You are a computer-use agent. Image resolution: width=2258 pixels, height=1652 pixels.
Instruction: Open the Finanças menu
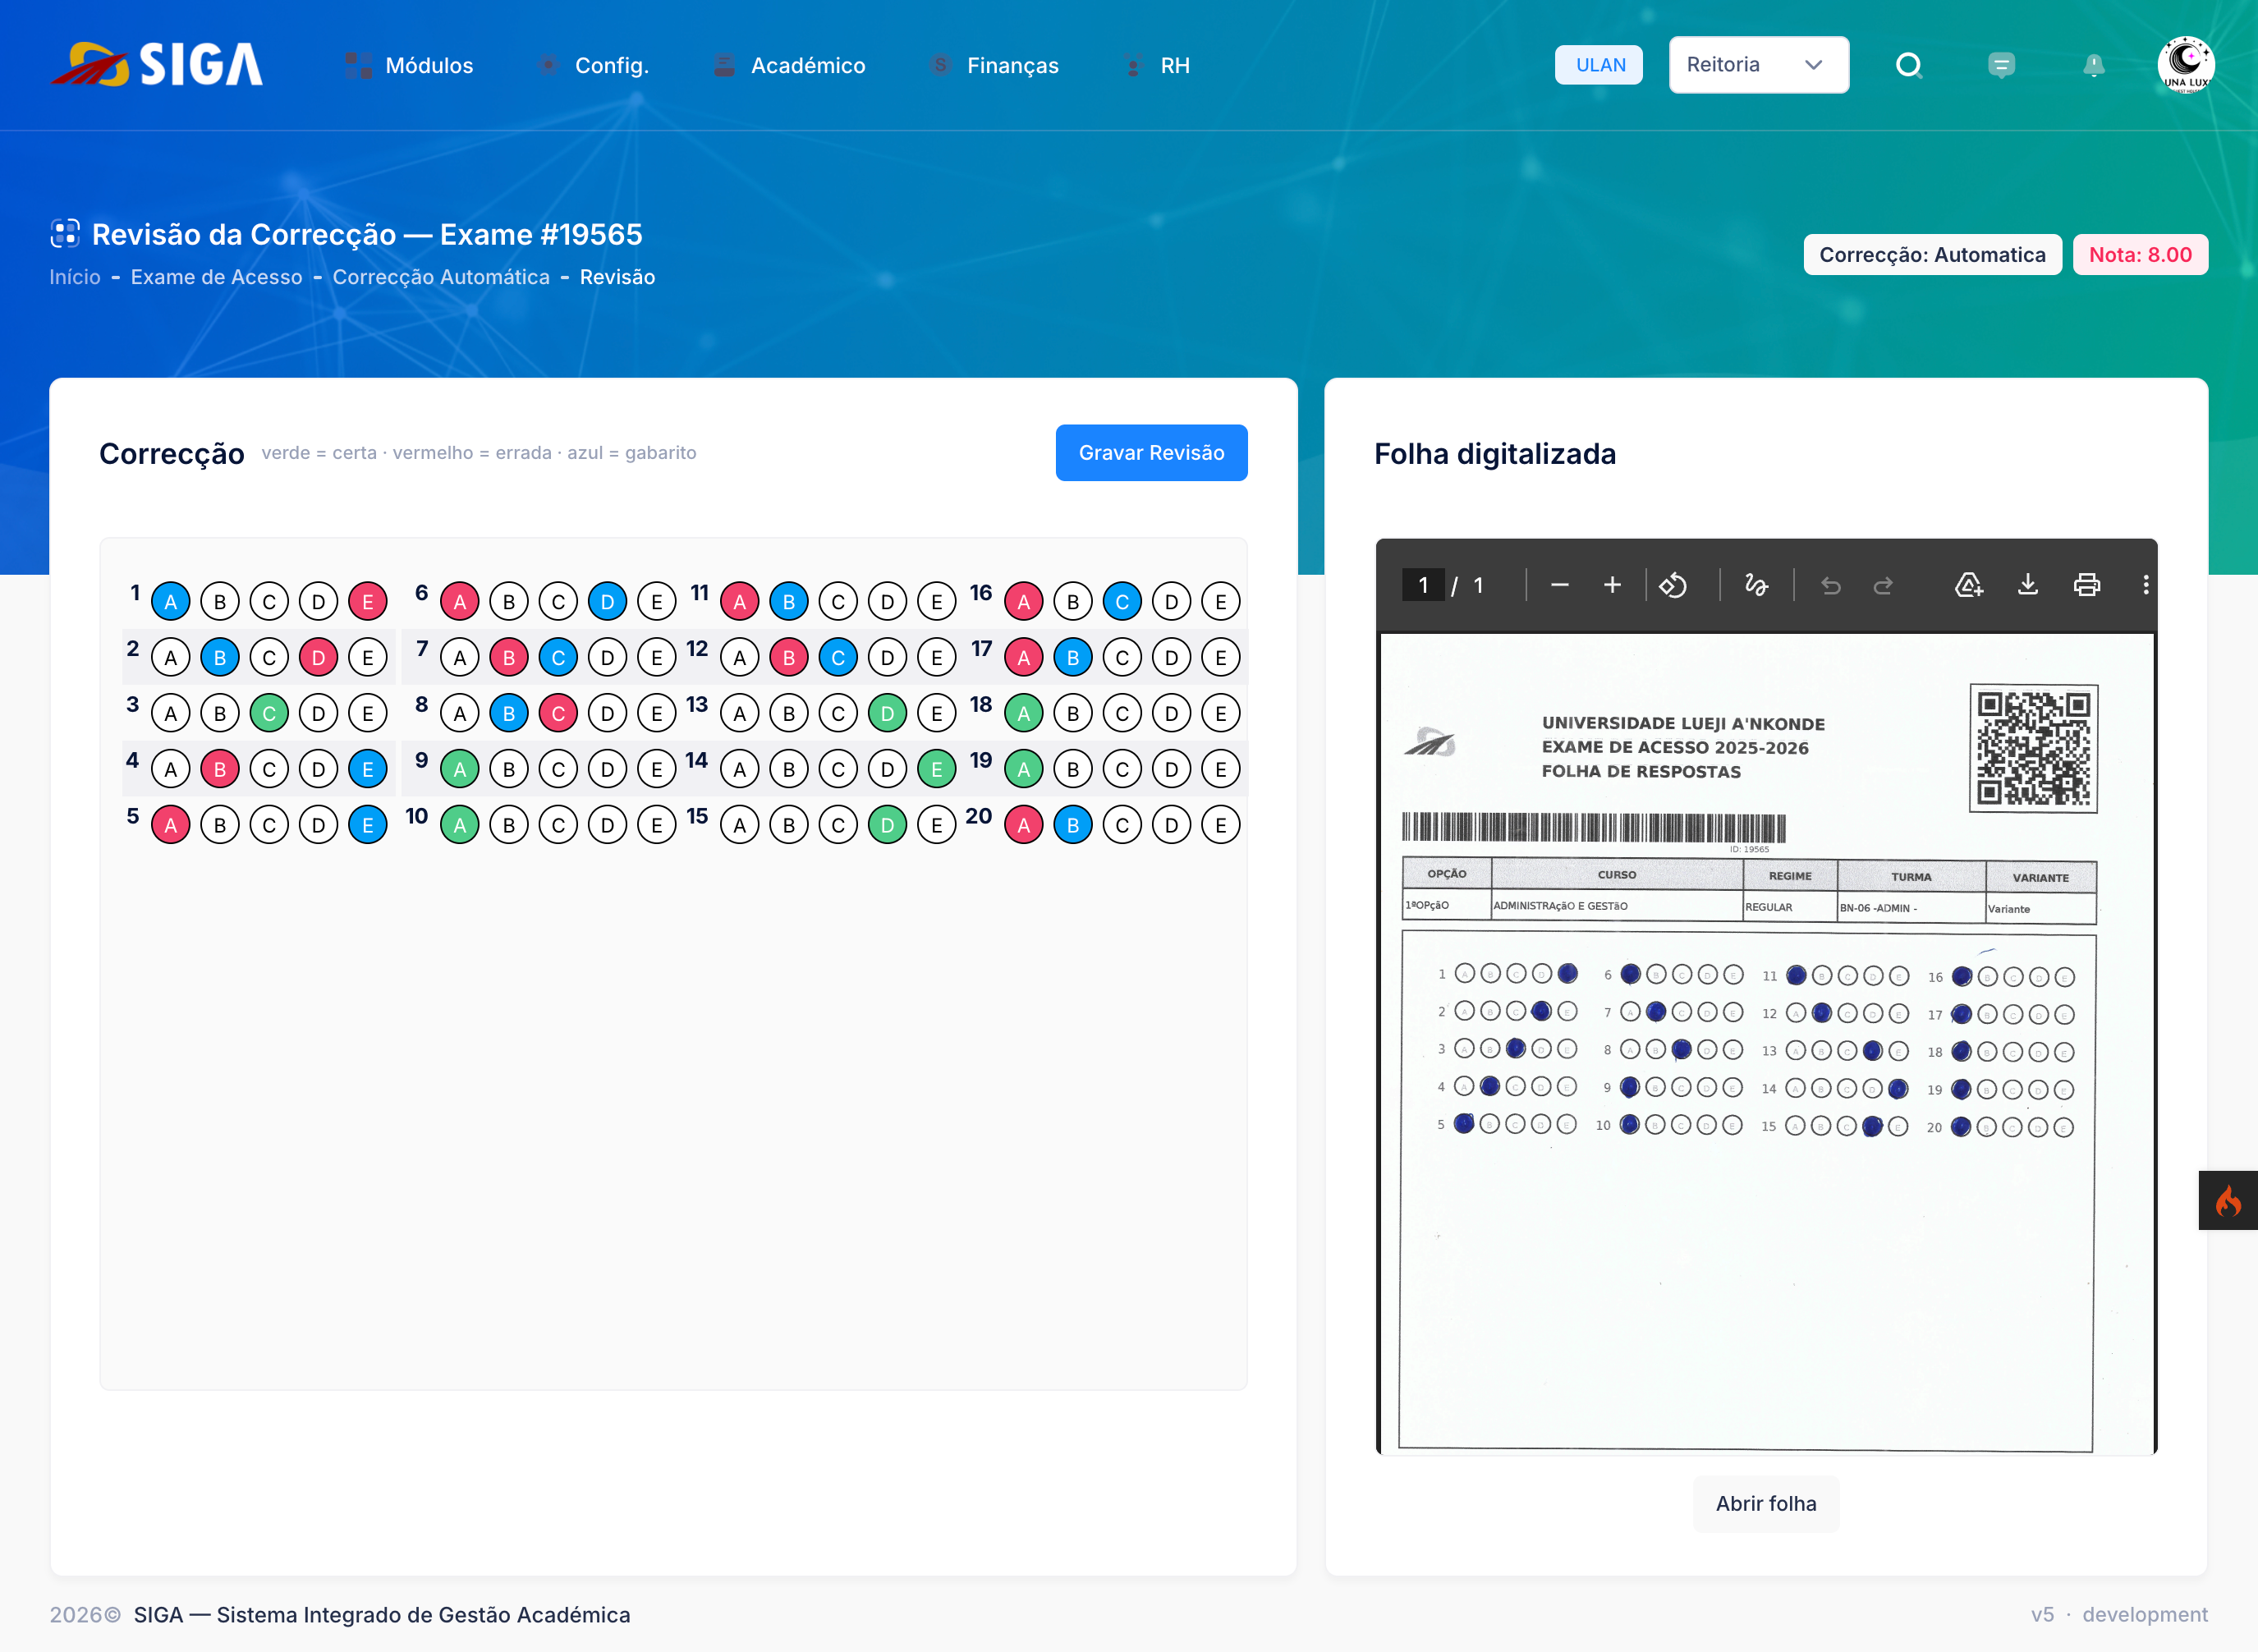coord(993,65)
